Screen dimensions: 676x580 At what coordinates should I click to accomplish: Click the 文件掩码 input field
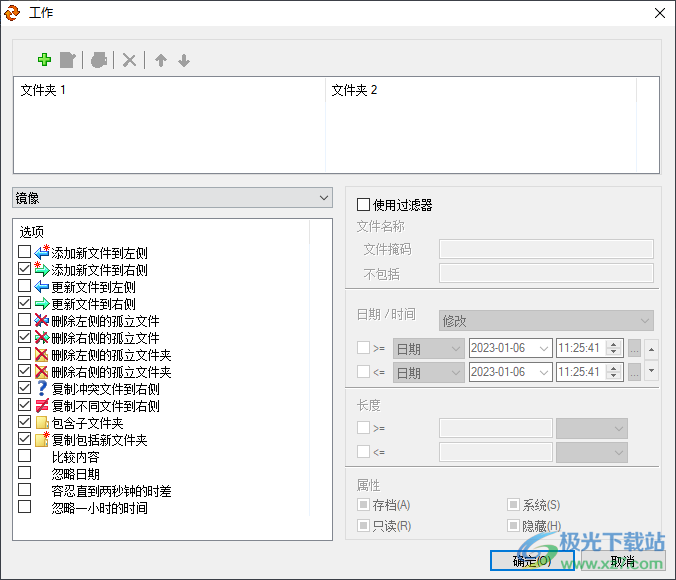pyautogui.click(x=546, y=249)
